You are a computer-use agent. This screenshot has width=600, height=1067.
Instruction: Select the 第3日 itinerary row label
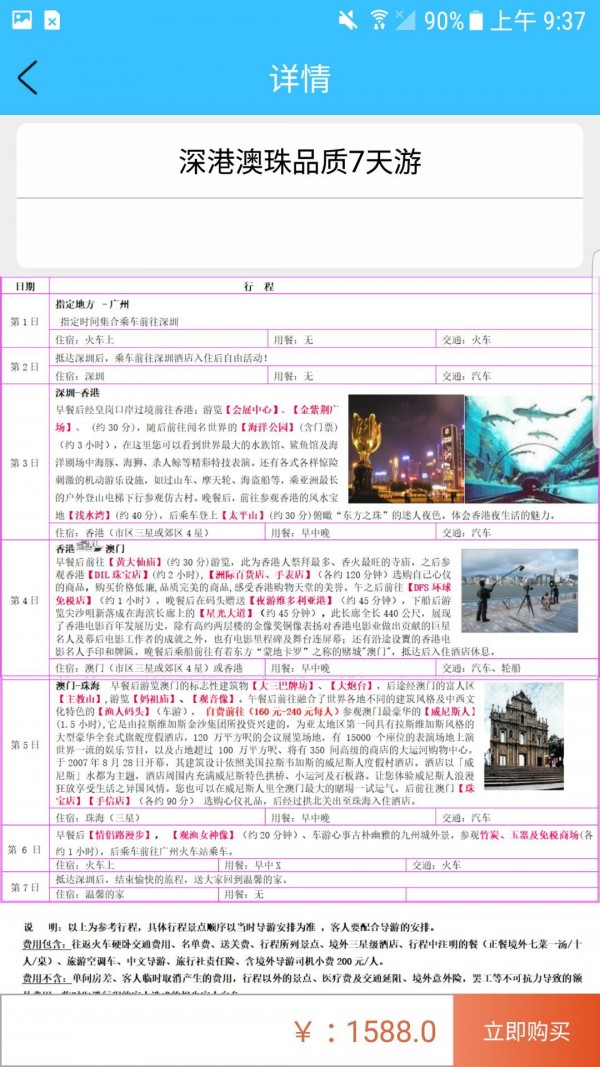click(x=25, y=462)
